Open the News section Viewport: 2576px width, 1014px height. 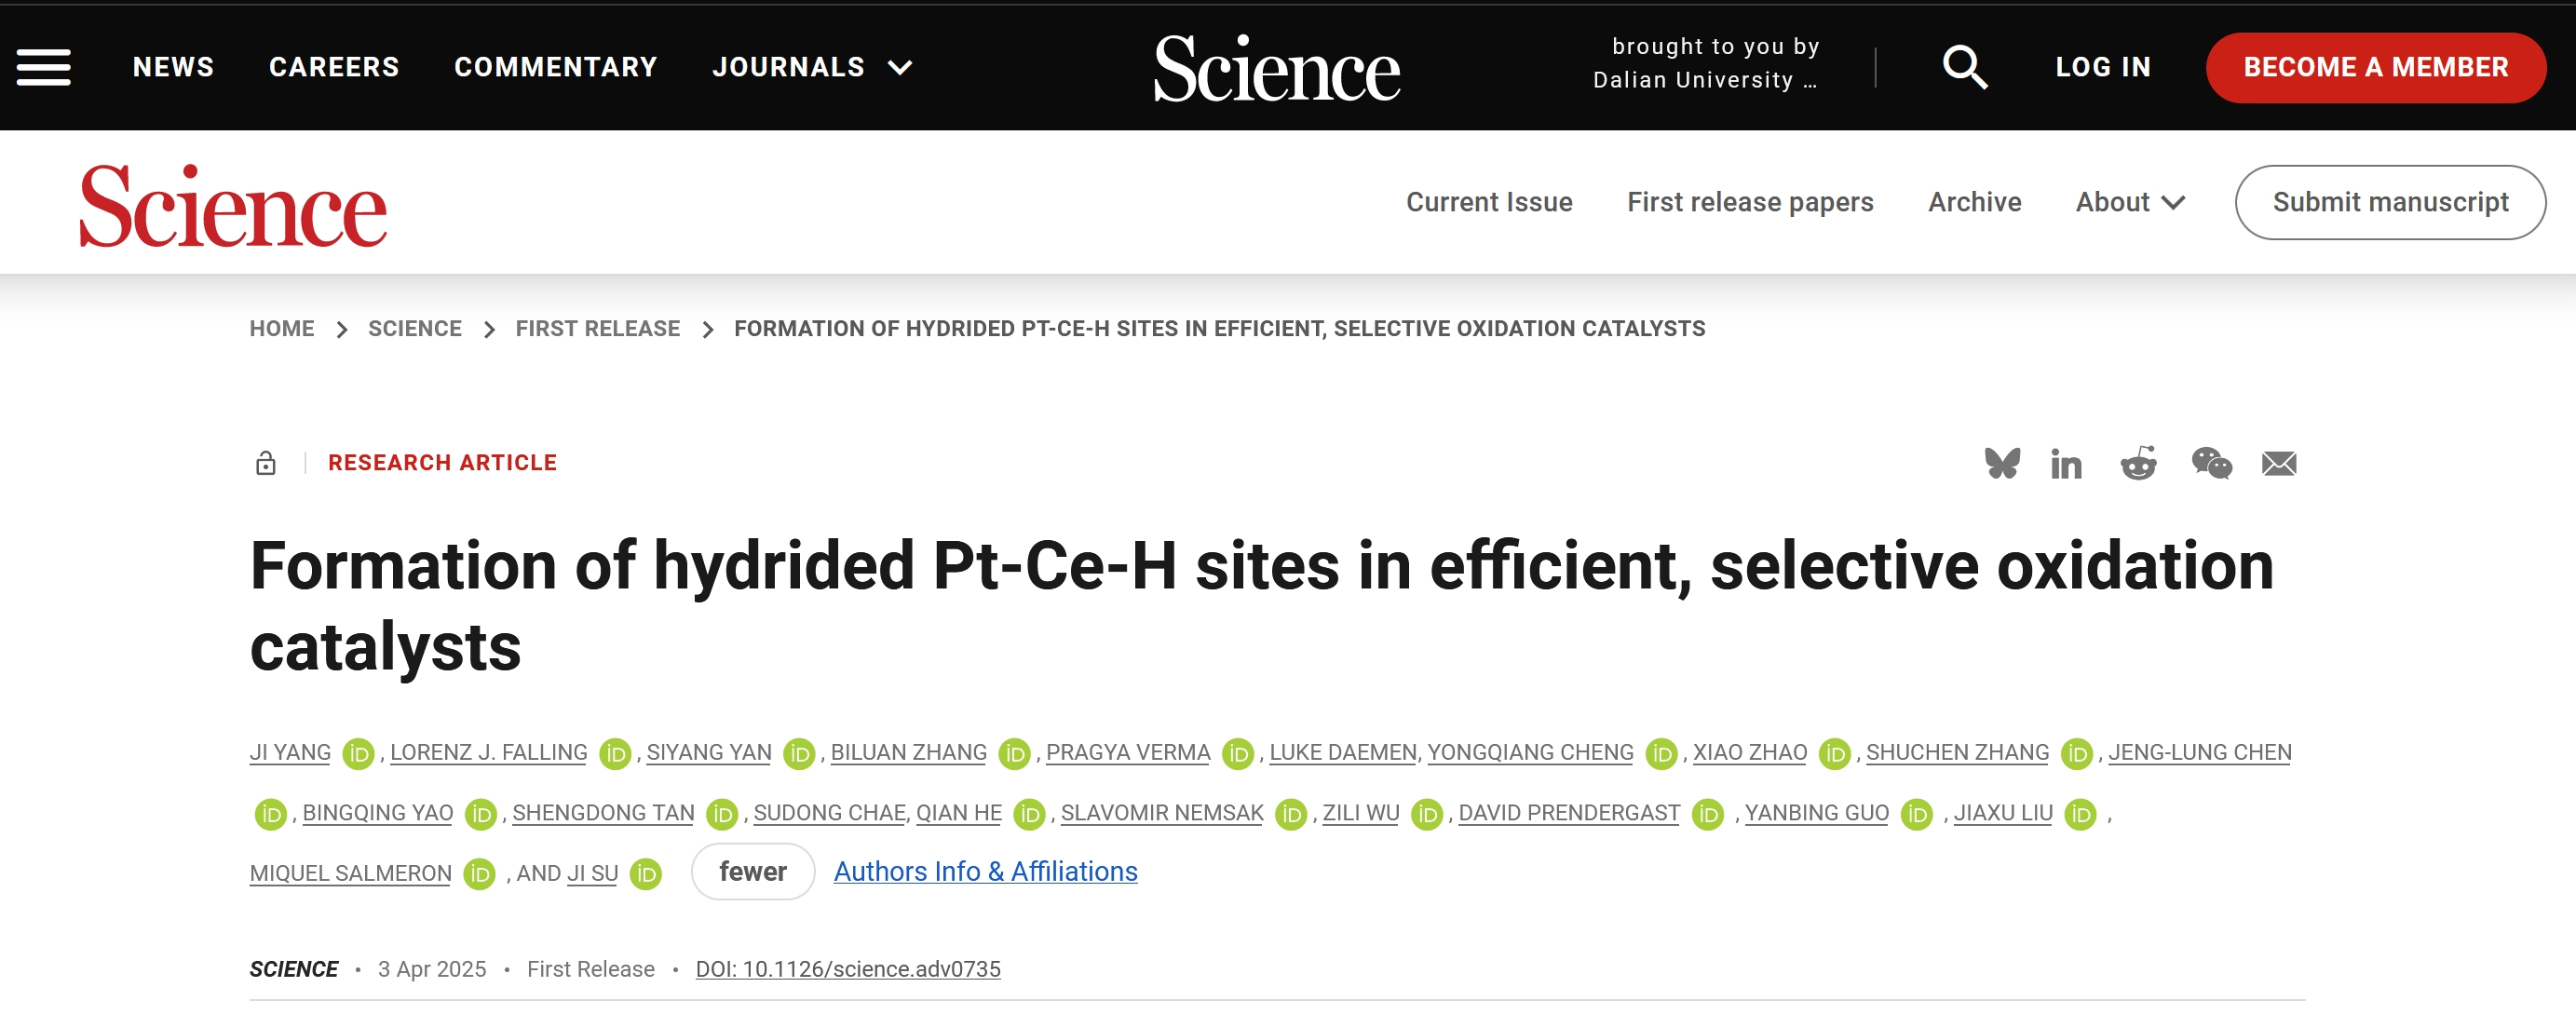click(173, 67)
